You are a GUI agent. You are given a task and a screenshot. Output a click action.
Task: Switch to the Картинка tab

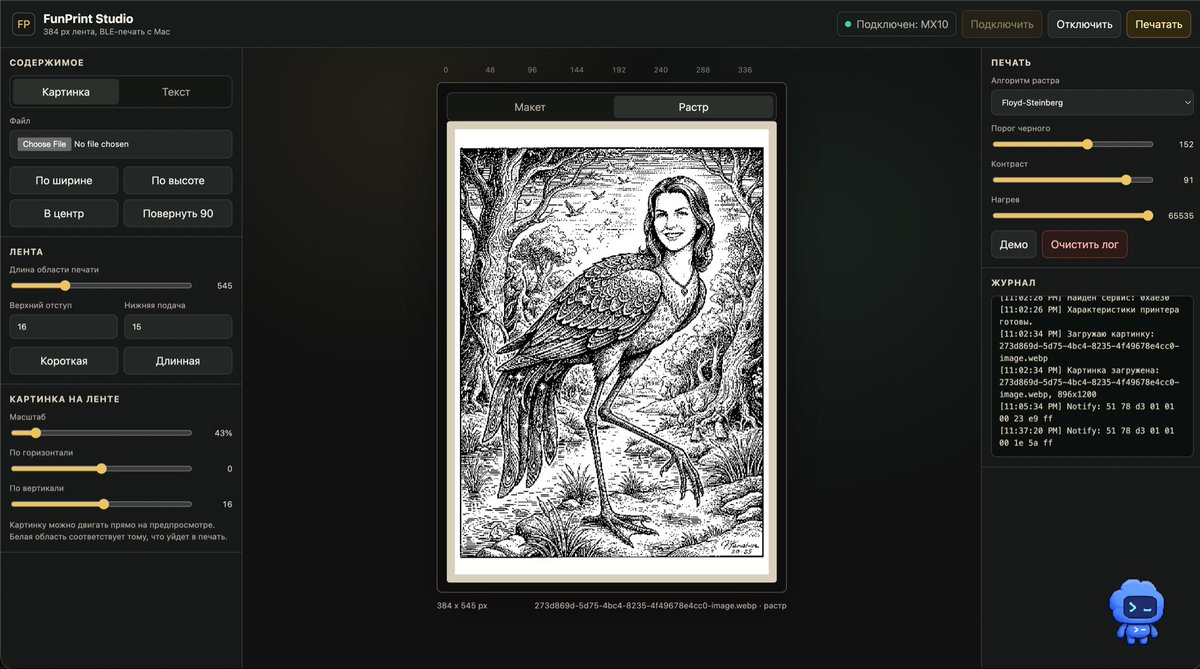[x=66, y=92]
